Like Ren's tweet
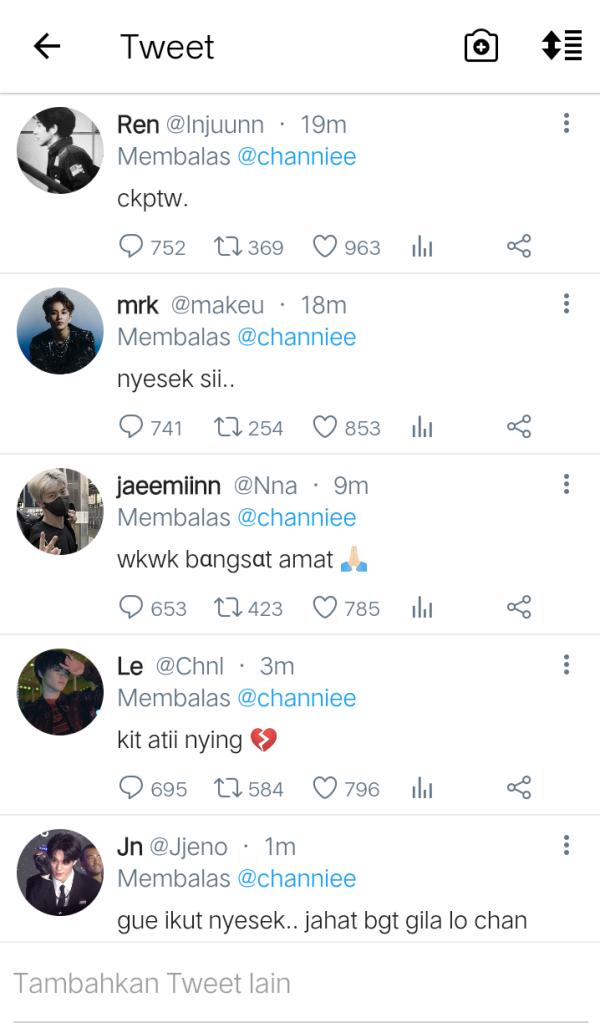 [325, 247]
